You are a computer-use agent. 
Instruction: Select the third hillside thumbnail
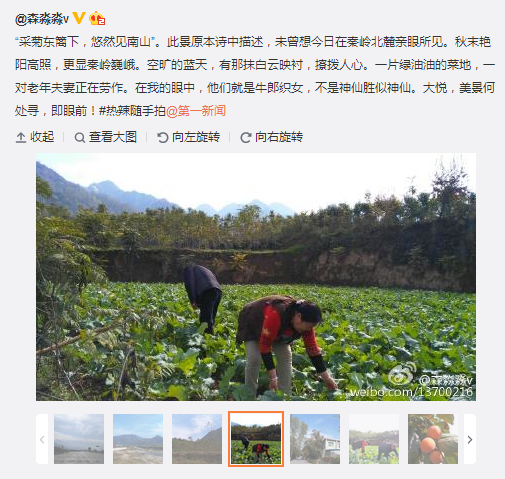tap(197, 439)
